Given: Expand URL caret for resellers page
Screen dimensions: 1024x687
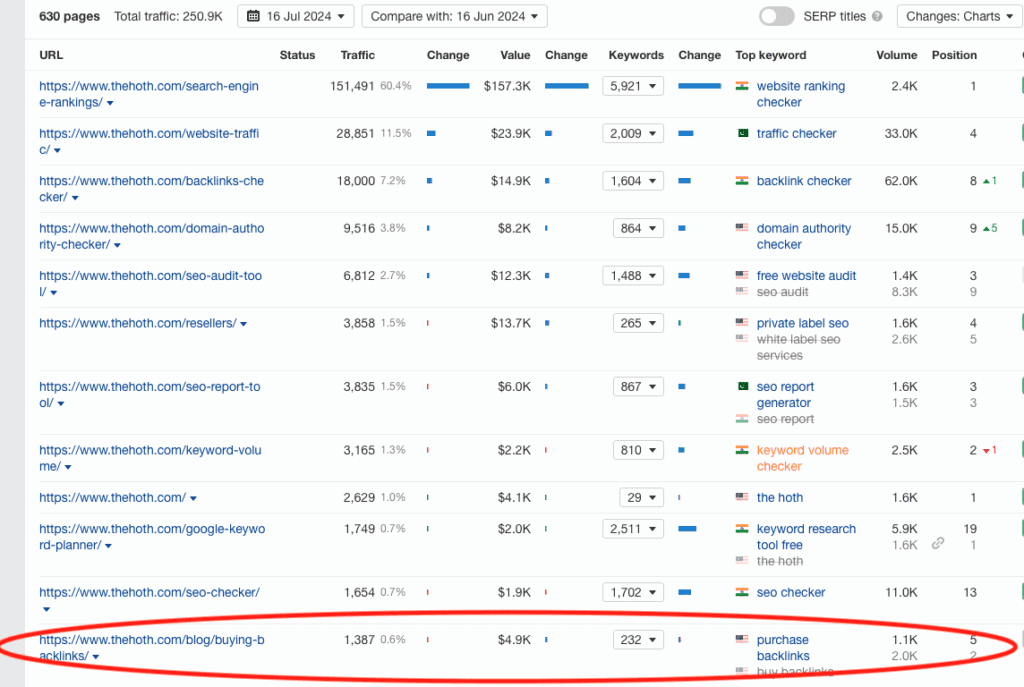Looking at the screenshot, I should (x=244, y=324).
